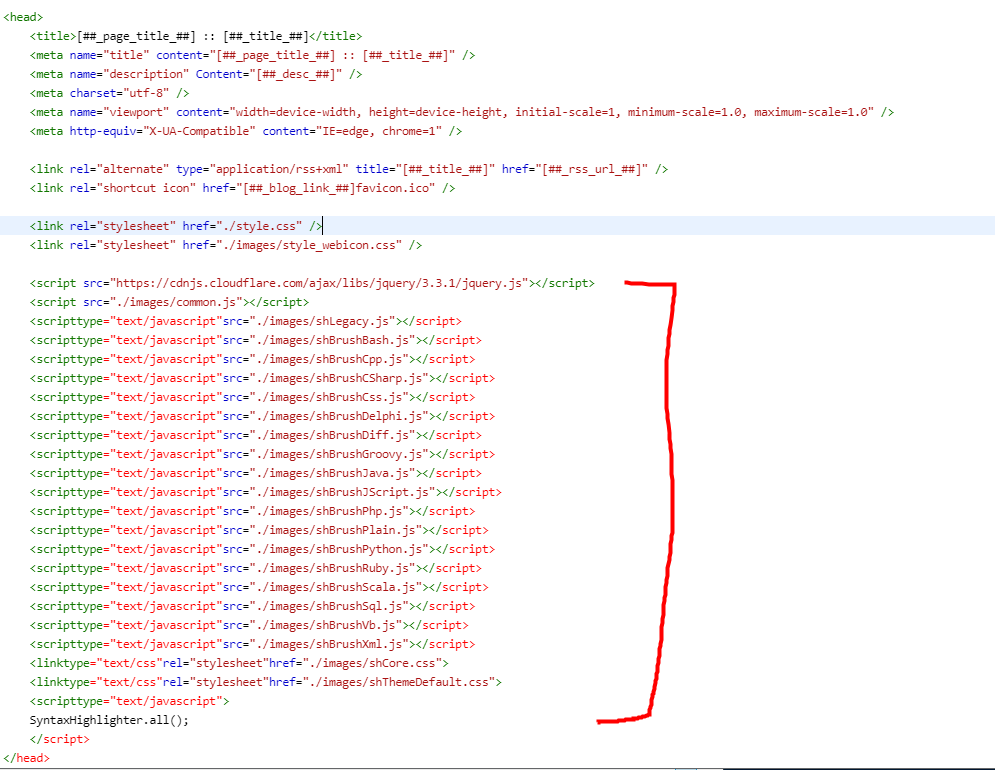Click the shBrushCss.js script line
The image size is (995, 770).
tap(252, 397)
